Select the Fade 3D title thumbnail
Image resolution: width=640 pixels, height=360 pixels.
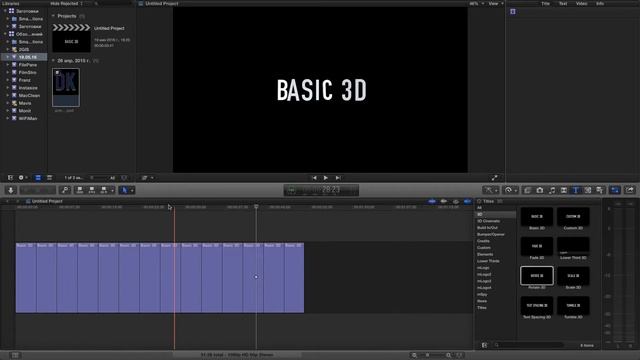tap(537, 246)
